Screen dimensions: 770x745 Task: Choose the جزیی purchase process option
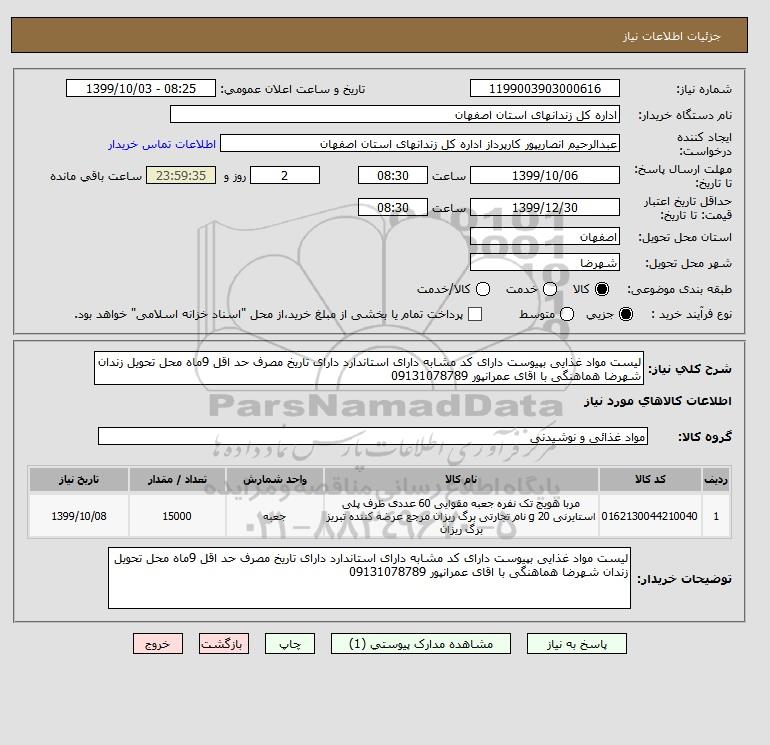(x=626, y=314)
